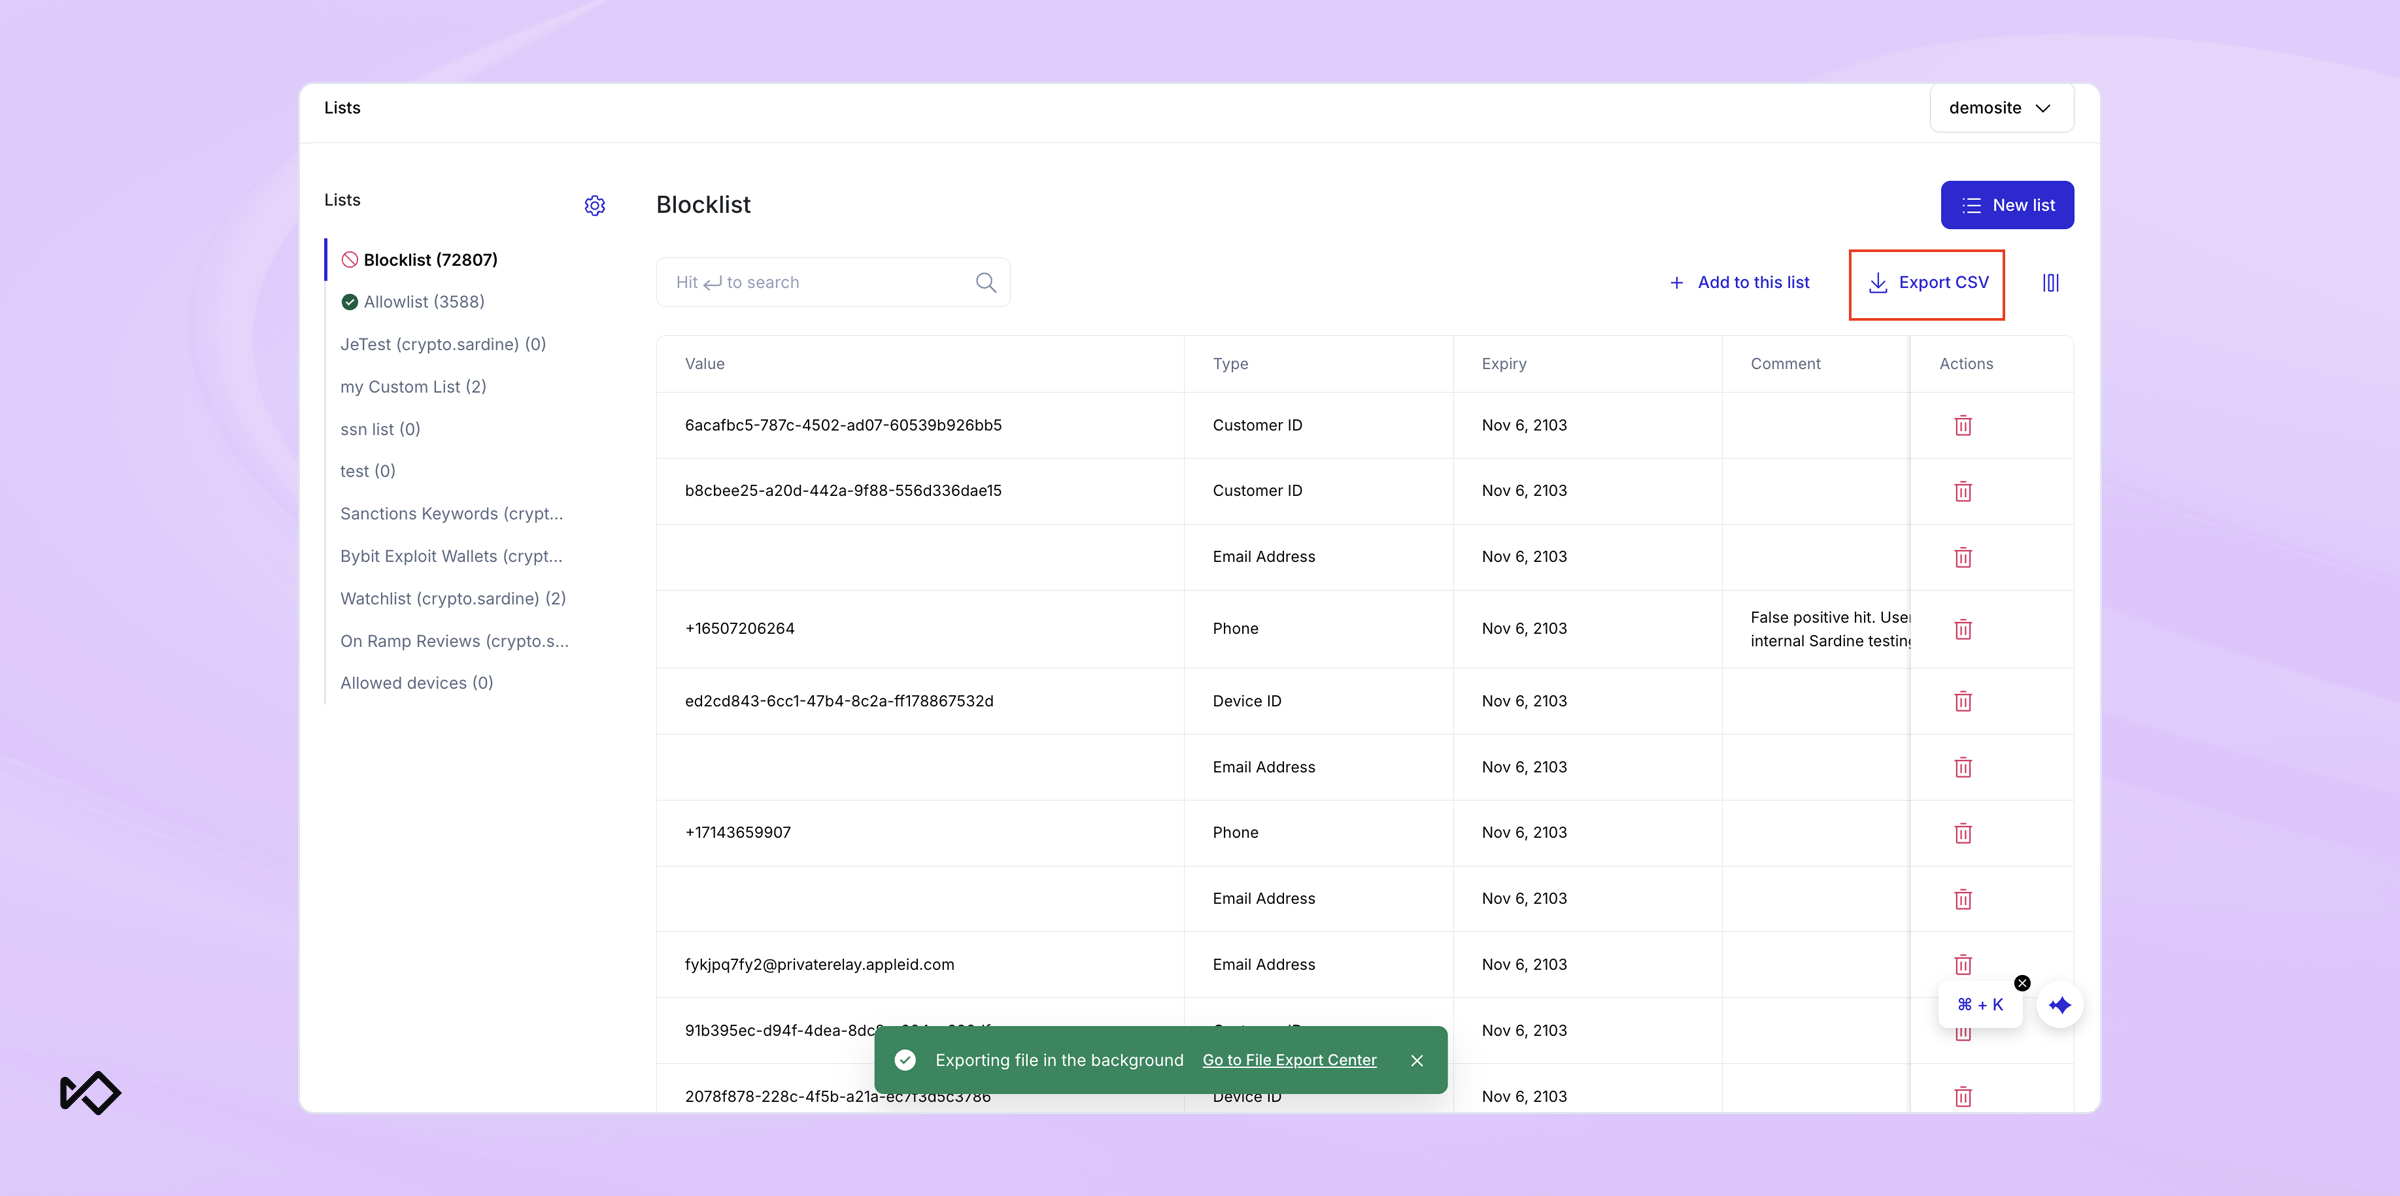Viewport: 2400px width, 1196px height.
Task: Open the demosite dropdown
Action: [x=2001, y=108]
